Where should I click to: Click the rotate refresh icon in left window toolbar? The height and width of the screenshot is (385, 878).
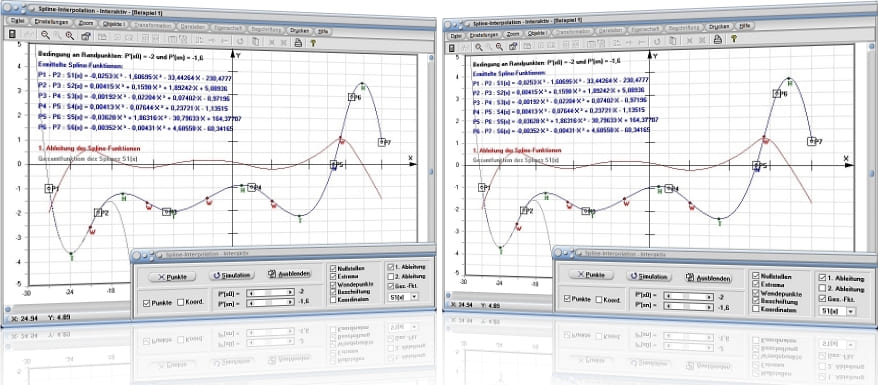[241, 40]
